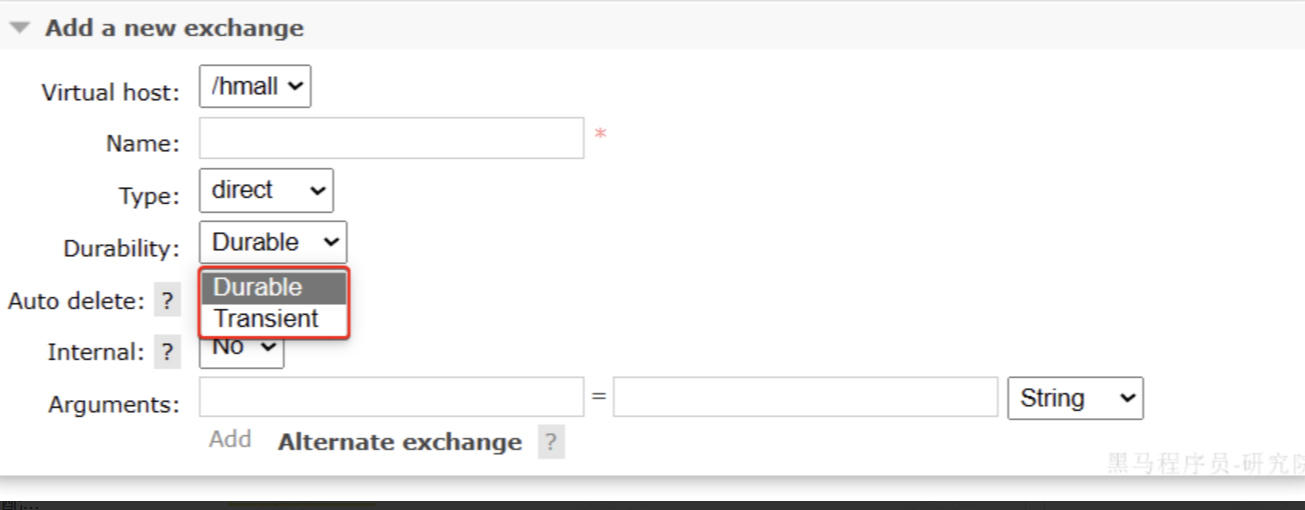Focus the exchange Name input field
This screenshot has width=1305, height=510.
pyautogui.click(x=391, y=138)
